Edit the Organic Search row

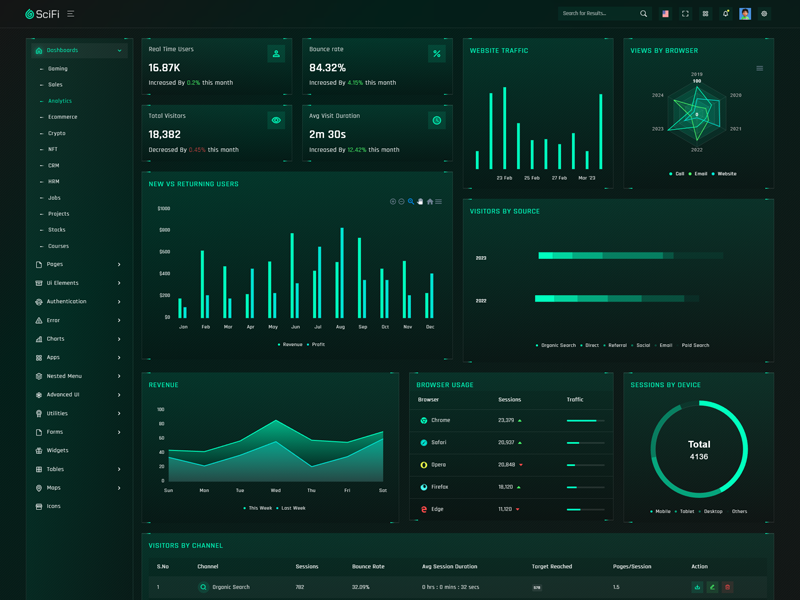click(x=712, y=587)
